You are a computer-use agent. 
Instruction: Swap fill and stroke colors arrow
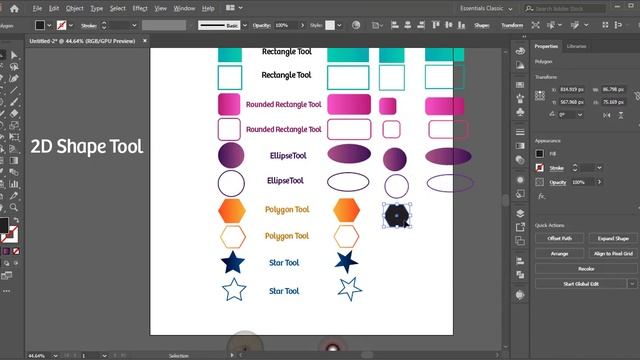click(16, 220)
